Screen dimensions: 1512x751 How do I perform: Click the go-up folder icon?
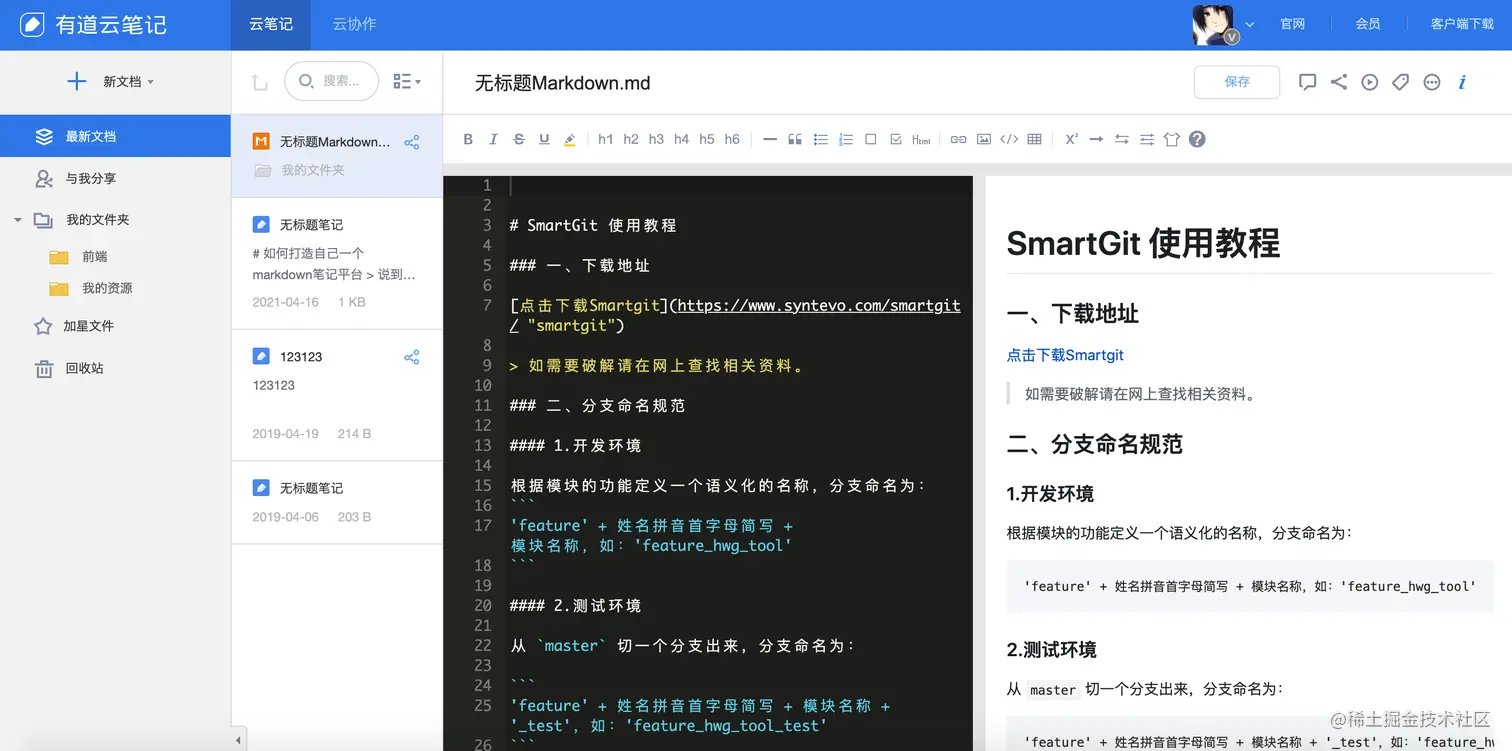click(x=260, y=83)
